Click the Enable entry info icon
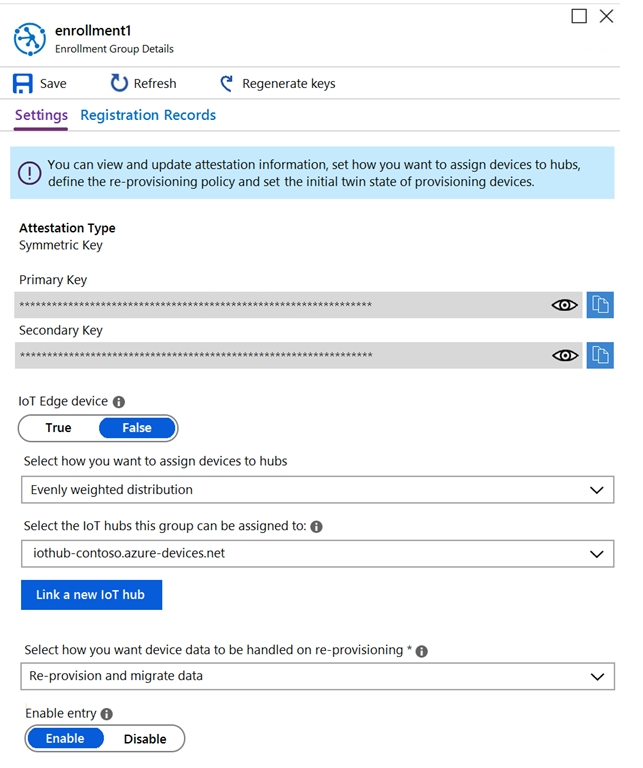The image size is (643, 768). 106,714
